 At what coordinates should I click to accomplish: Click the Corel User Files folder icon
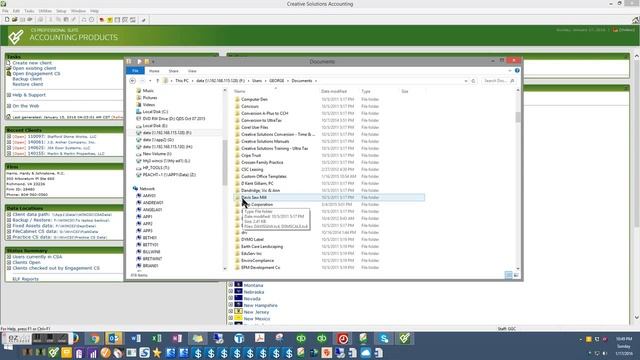[x=238, y=127]
